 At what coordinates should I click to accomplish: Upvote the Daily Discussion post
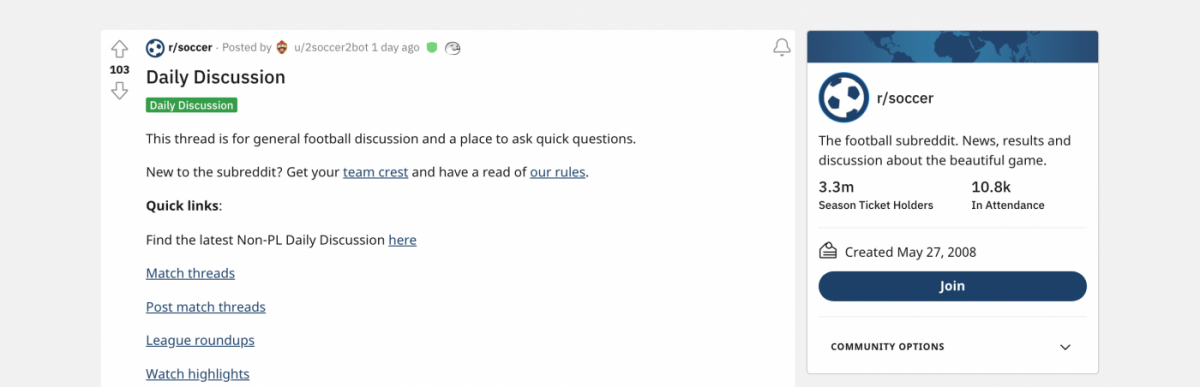[119, 48]
